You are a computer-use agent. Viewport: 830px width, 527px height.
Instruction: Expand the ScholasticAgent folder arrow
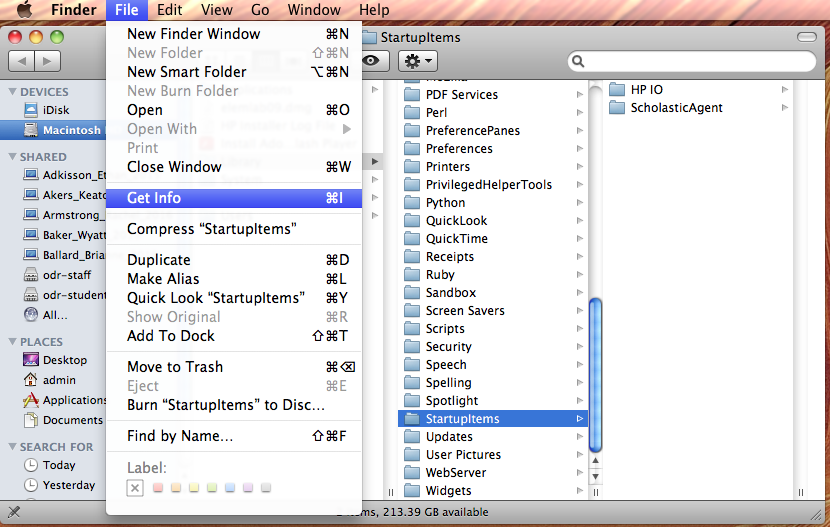785,107
